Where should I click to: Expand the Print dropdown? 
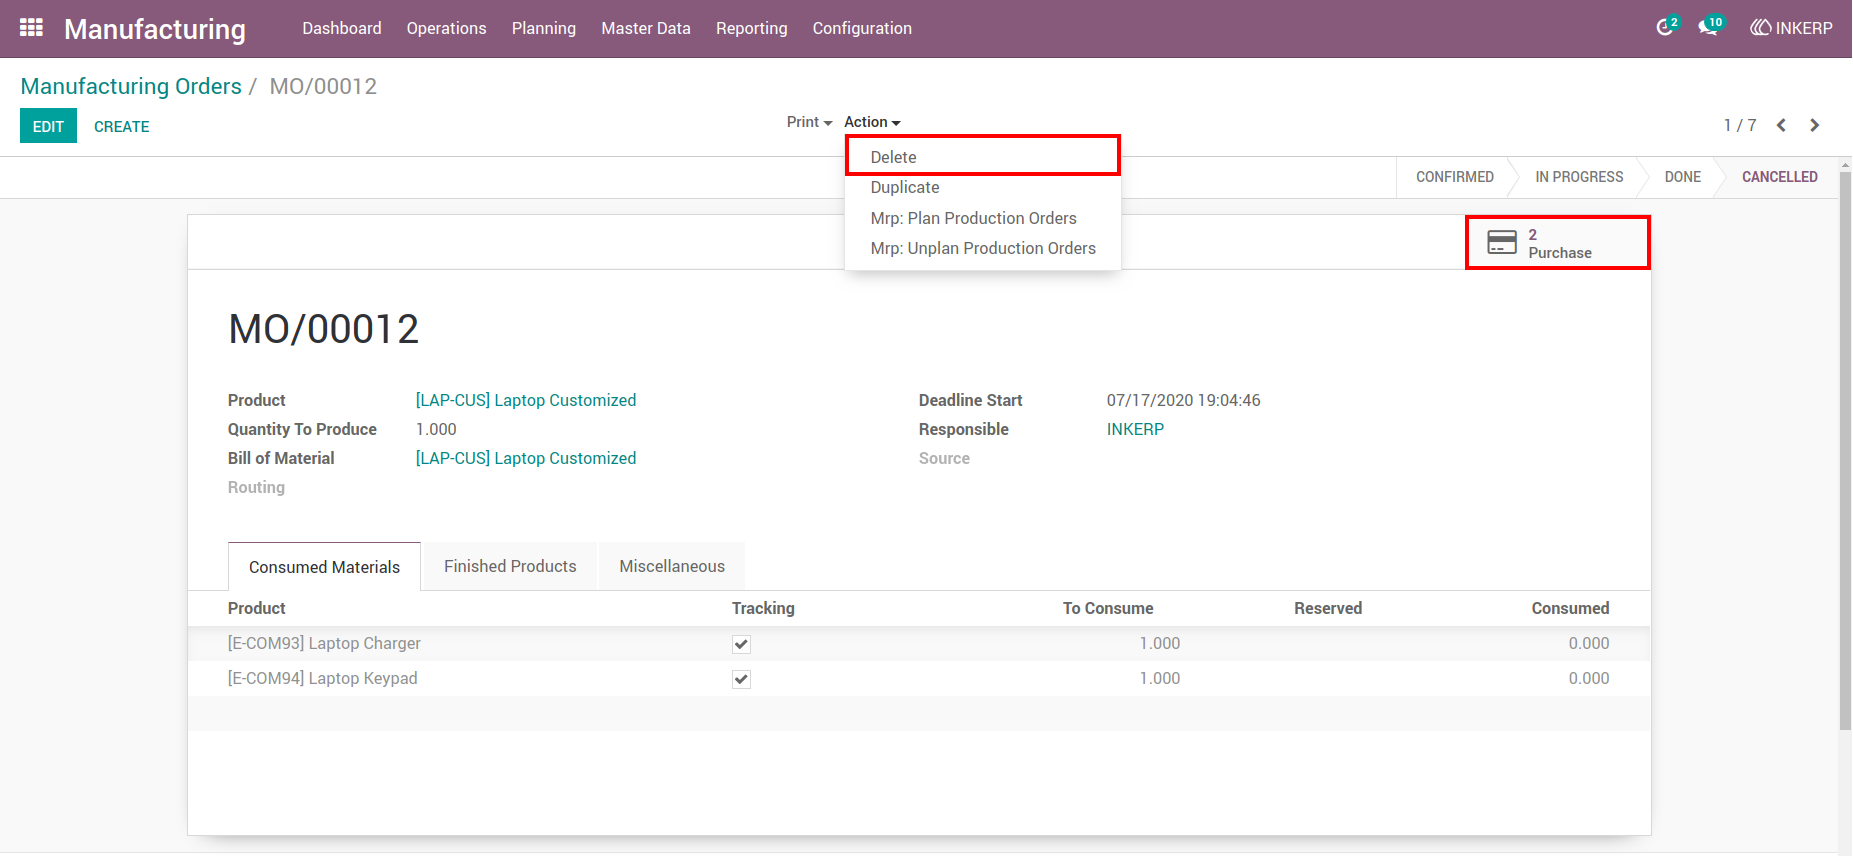(x=809, y=122)
